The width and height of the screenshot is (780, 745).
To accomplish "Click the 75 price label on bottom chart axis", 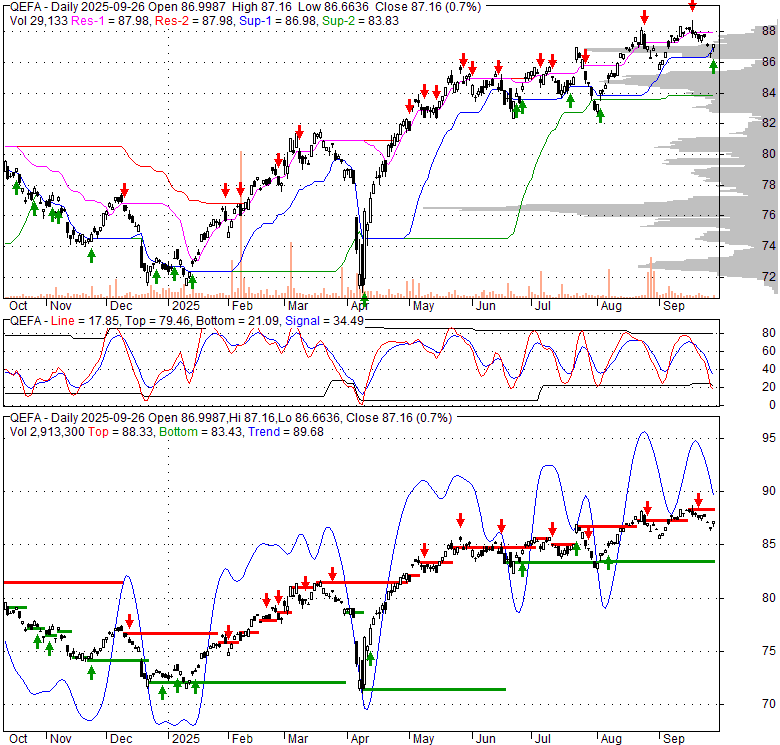I will point(769,651).
